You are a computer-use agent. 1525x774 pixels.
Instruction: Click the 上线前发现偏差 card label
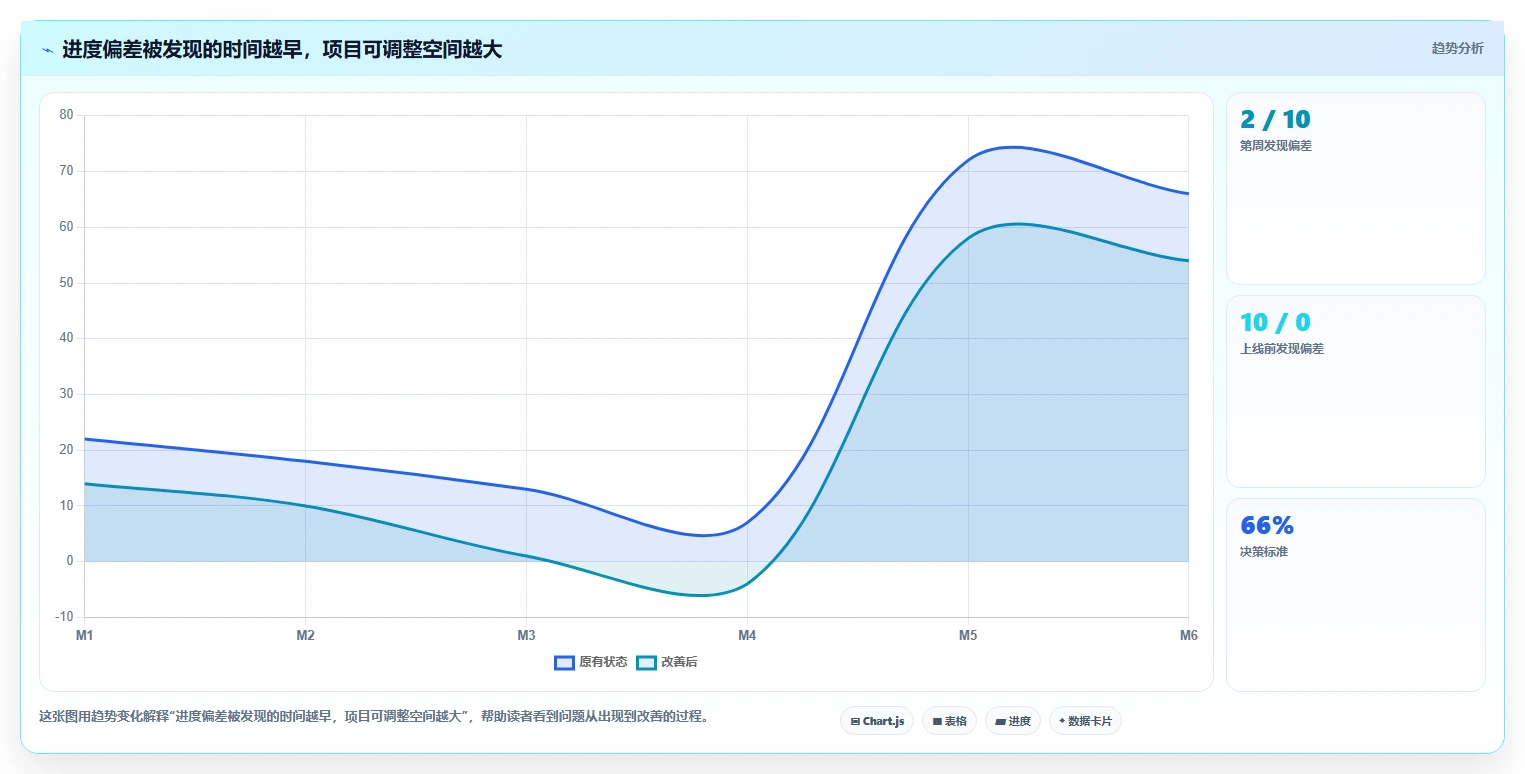coord(1282,349)
